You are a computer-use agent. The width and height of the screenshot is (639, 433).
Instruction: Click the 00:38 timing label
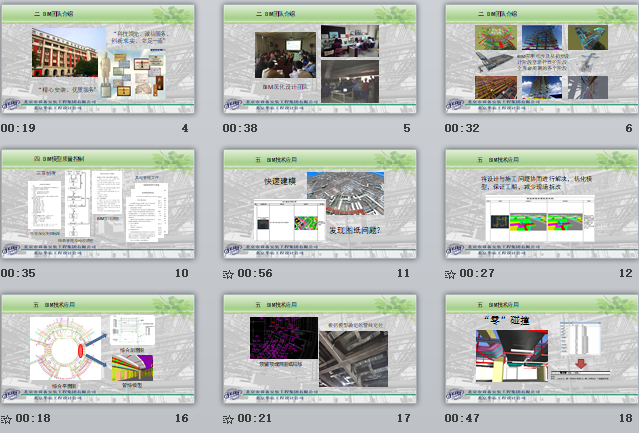tap(241, 129)
